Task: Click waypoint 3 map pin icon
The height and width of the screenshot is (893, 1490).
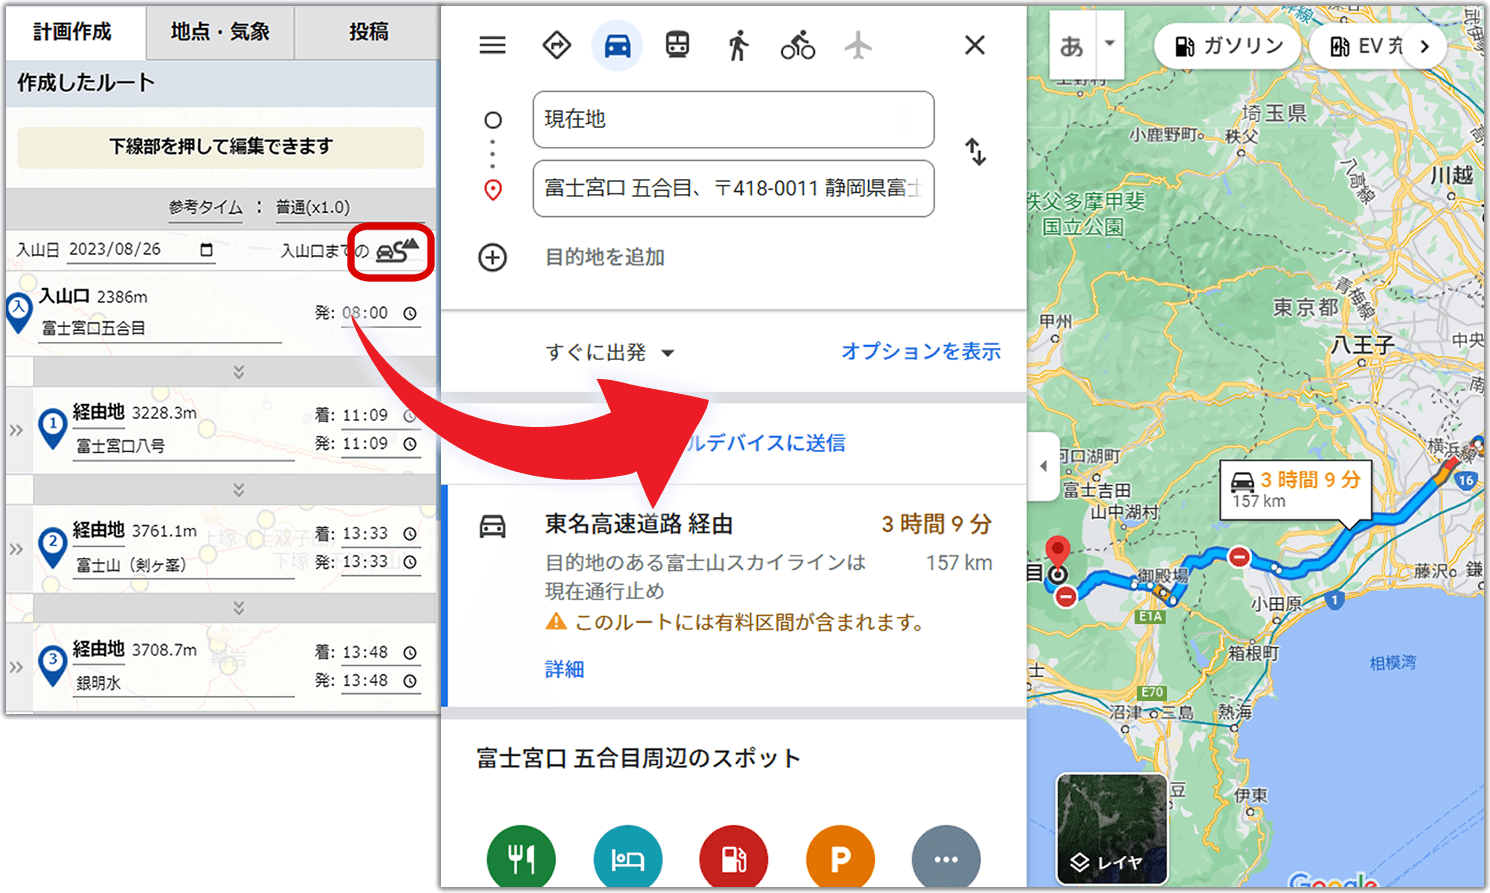Action: (52, 665)
